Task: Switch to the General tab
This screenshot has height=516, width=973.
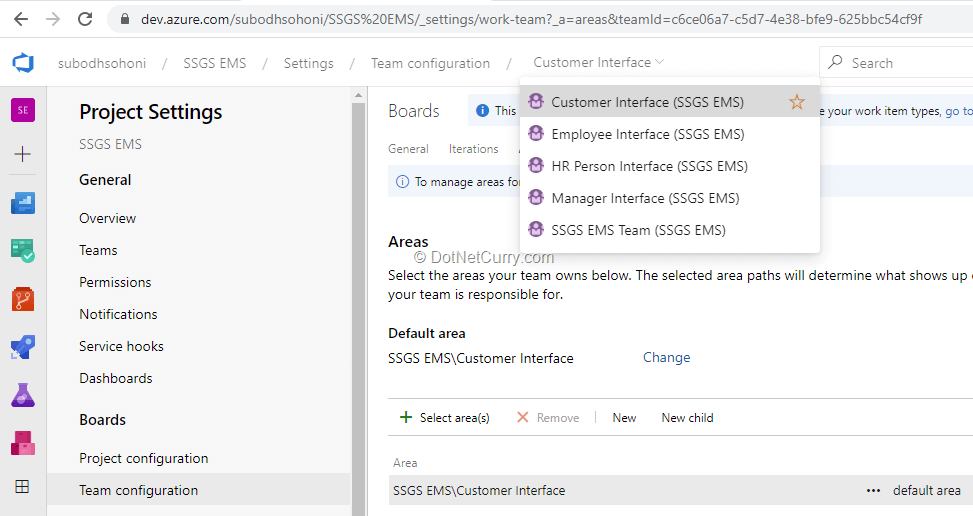Action: point(408,149)
